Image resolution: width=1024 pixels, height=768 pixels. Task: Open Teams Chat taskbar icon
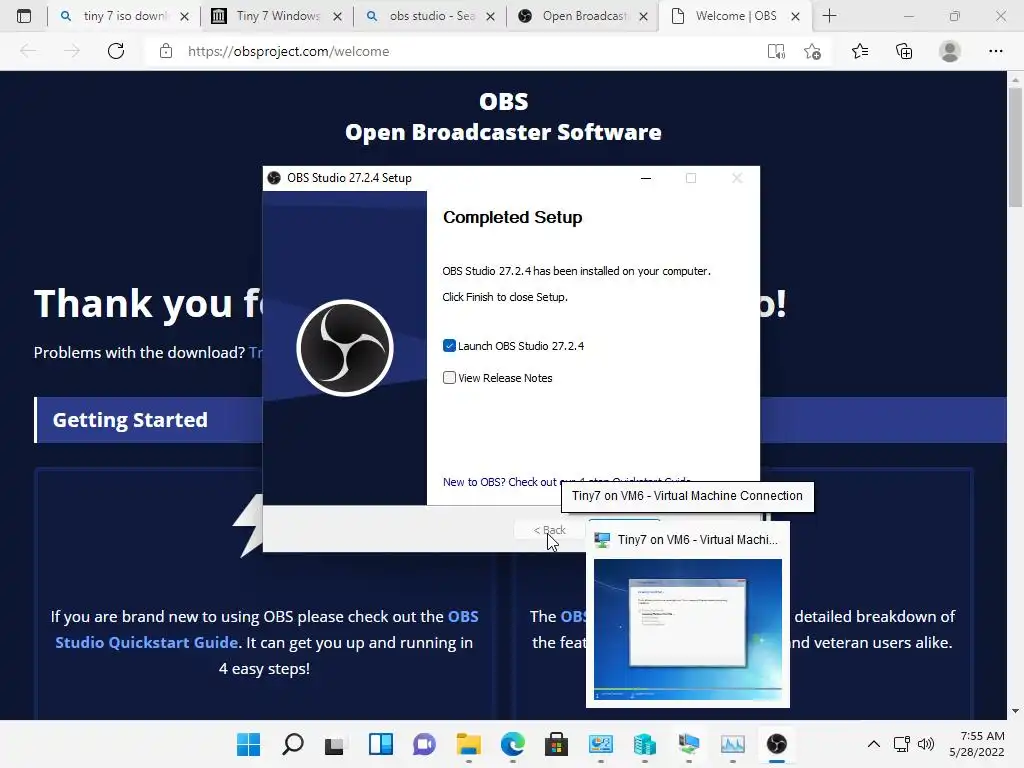point(424,744)
